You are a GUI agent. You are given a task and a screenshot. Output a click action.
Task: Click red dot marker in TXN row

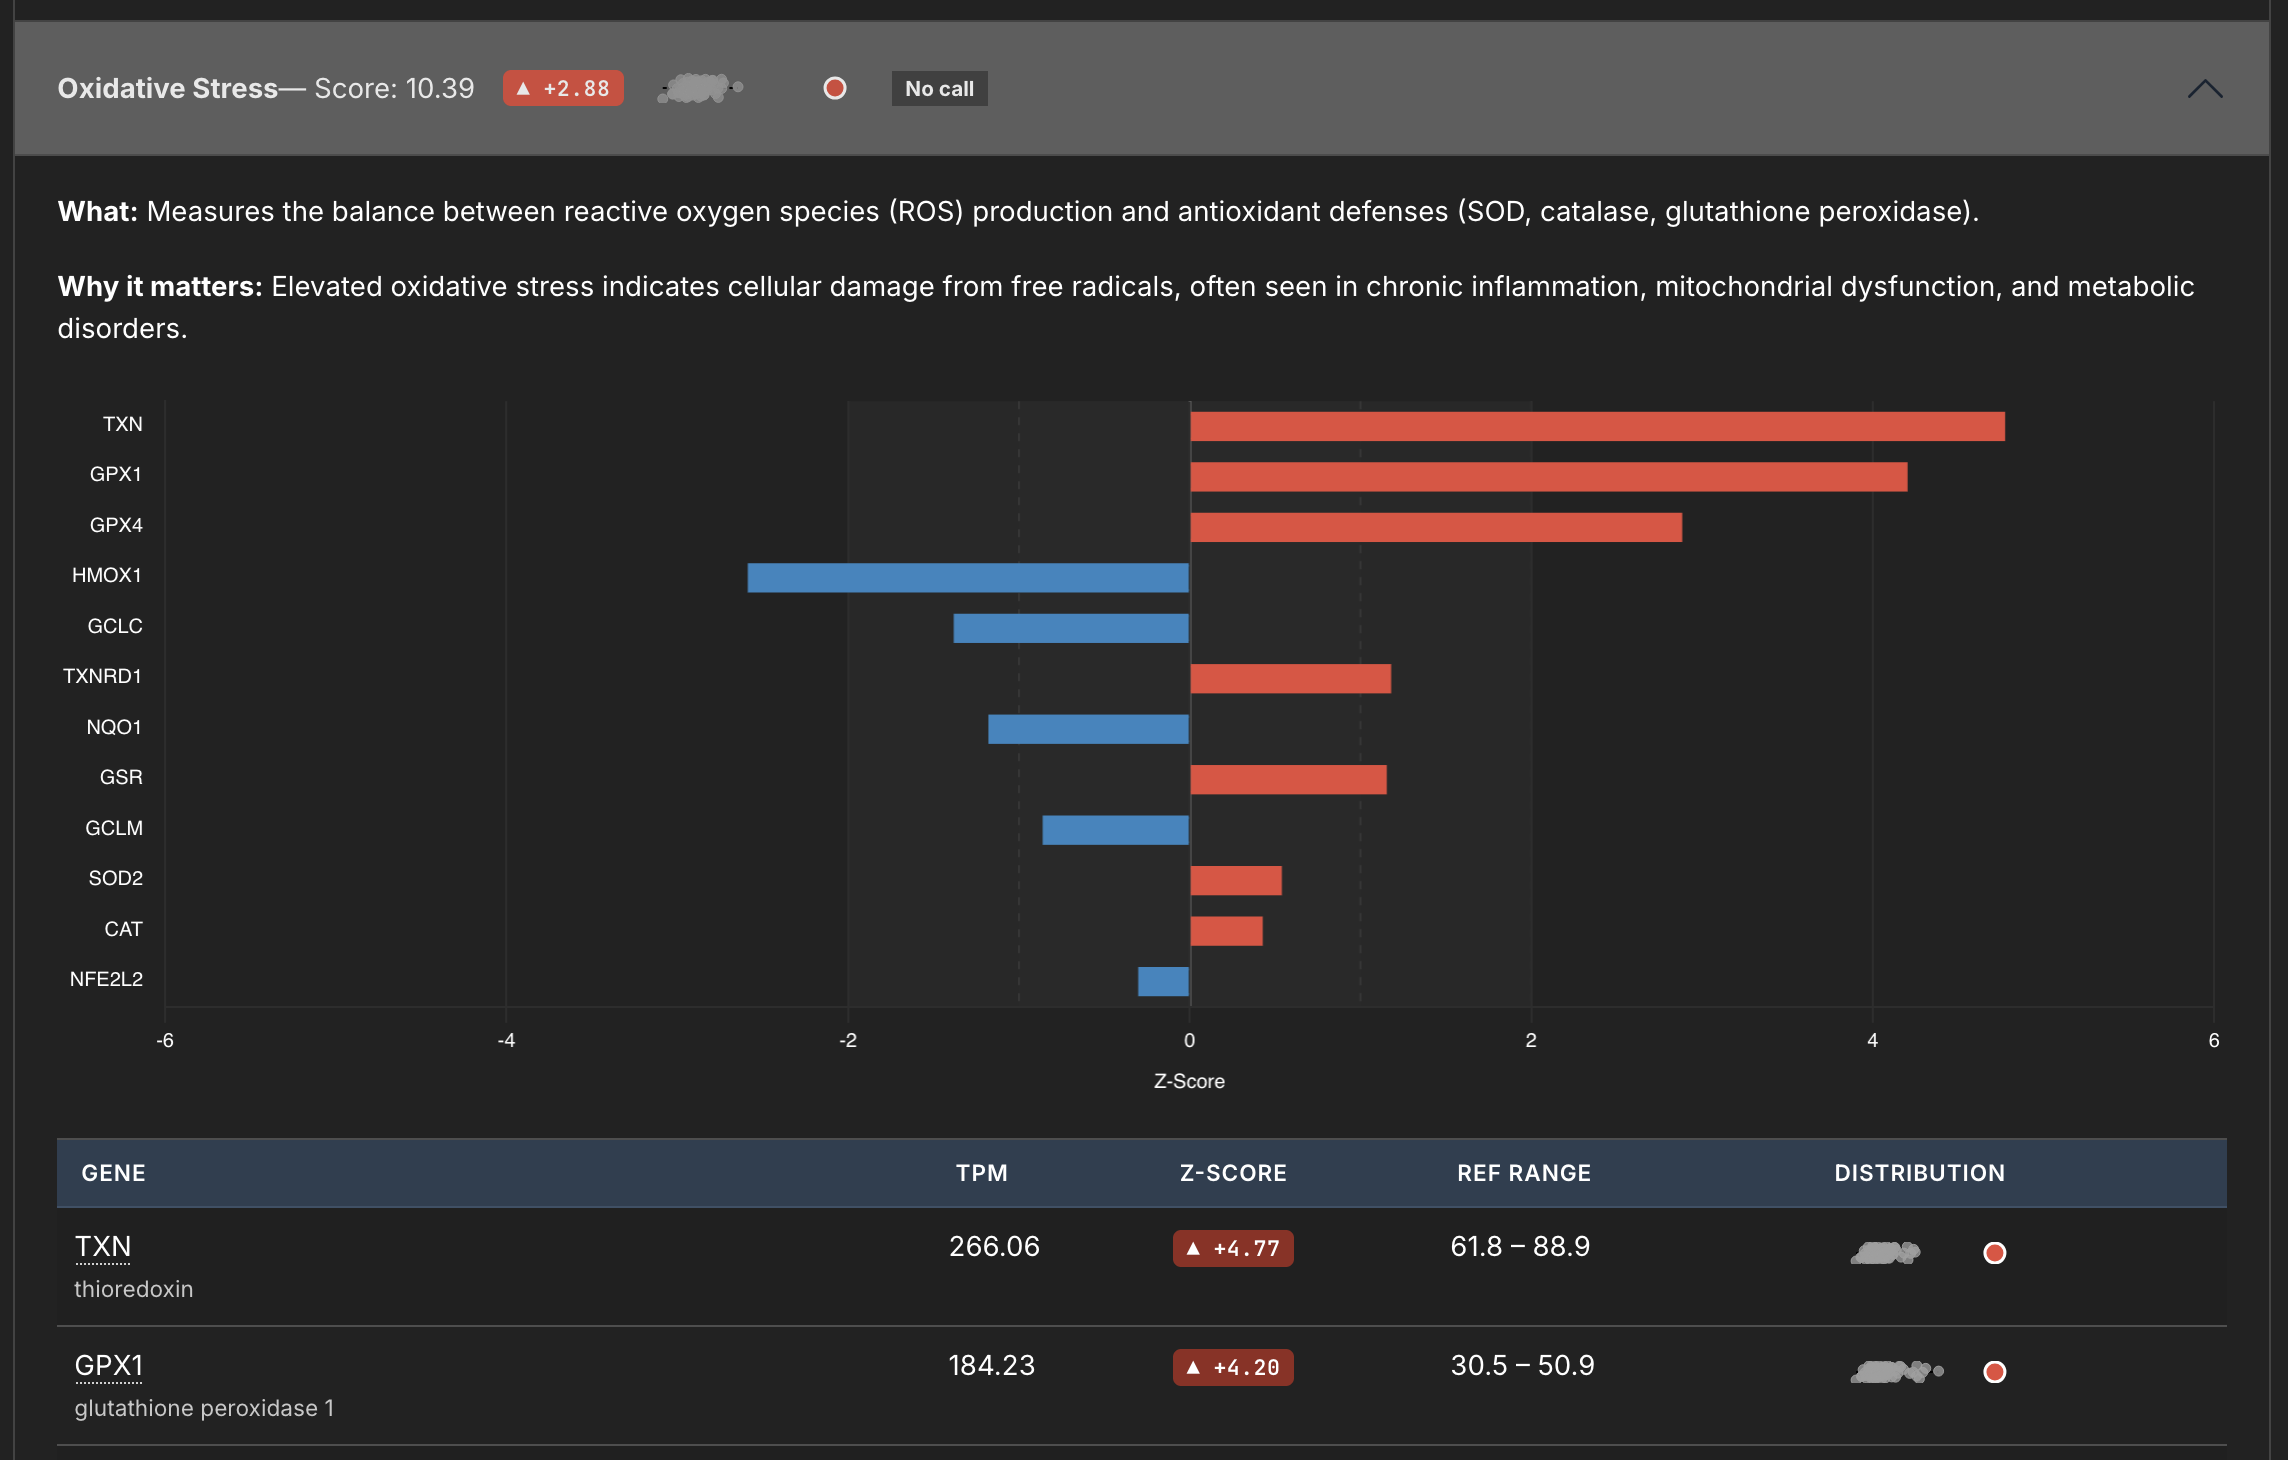pyautogui.click(x=1994, y=1252)
